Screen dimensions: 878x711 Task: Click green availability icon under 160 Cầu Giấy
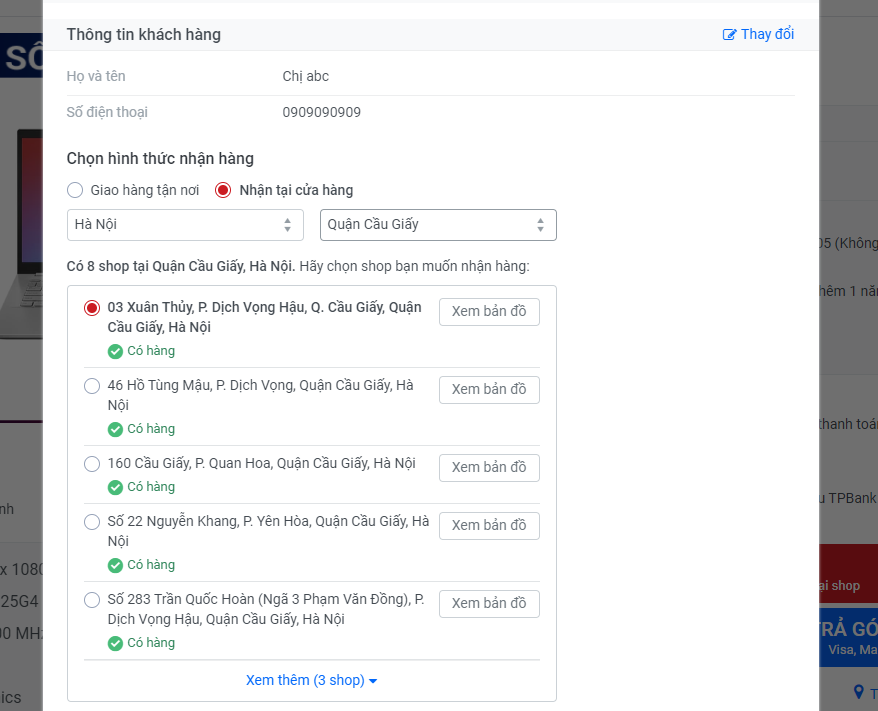[x=116, y=487]
